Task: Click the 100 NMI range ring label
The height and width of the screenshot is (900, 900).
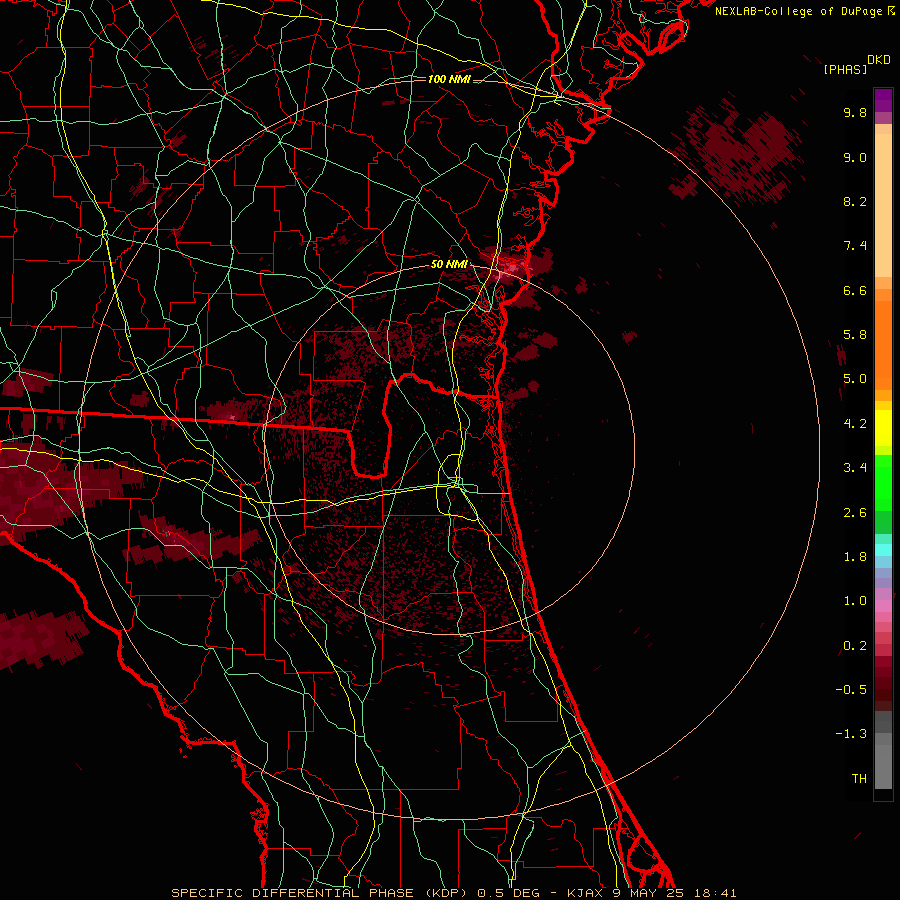Action: [449, 79]
